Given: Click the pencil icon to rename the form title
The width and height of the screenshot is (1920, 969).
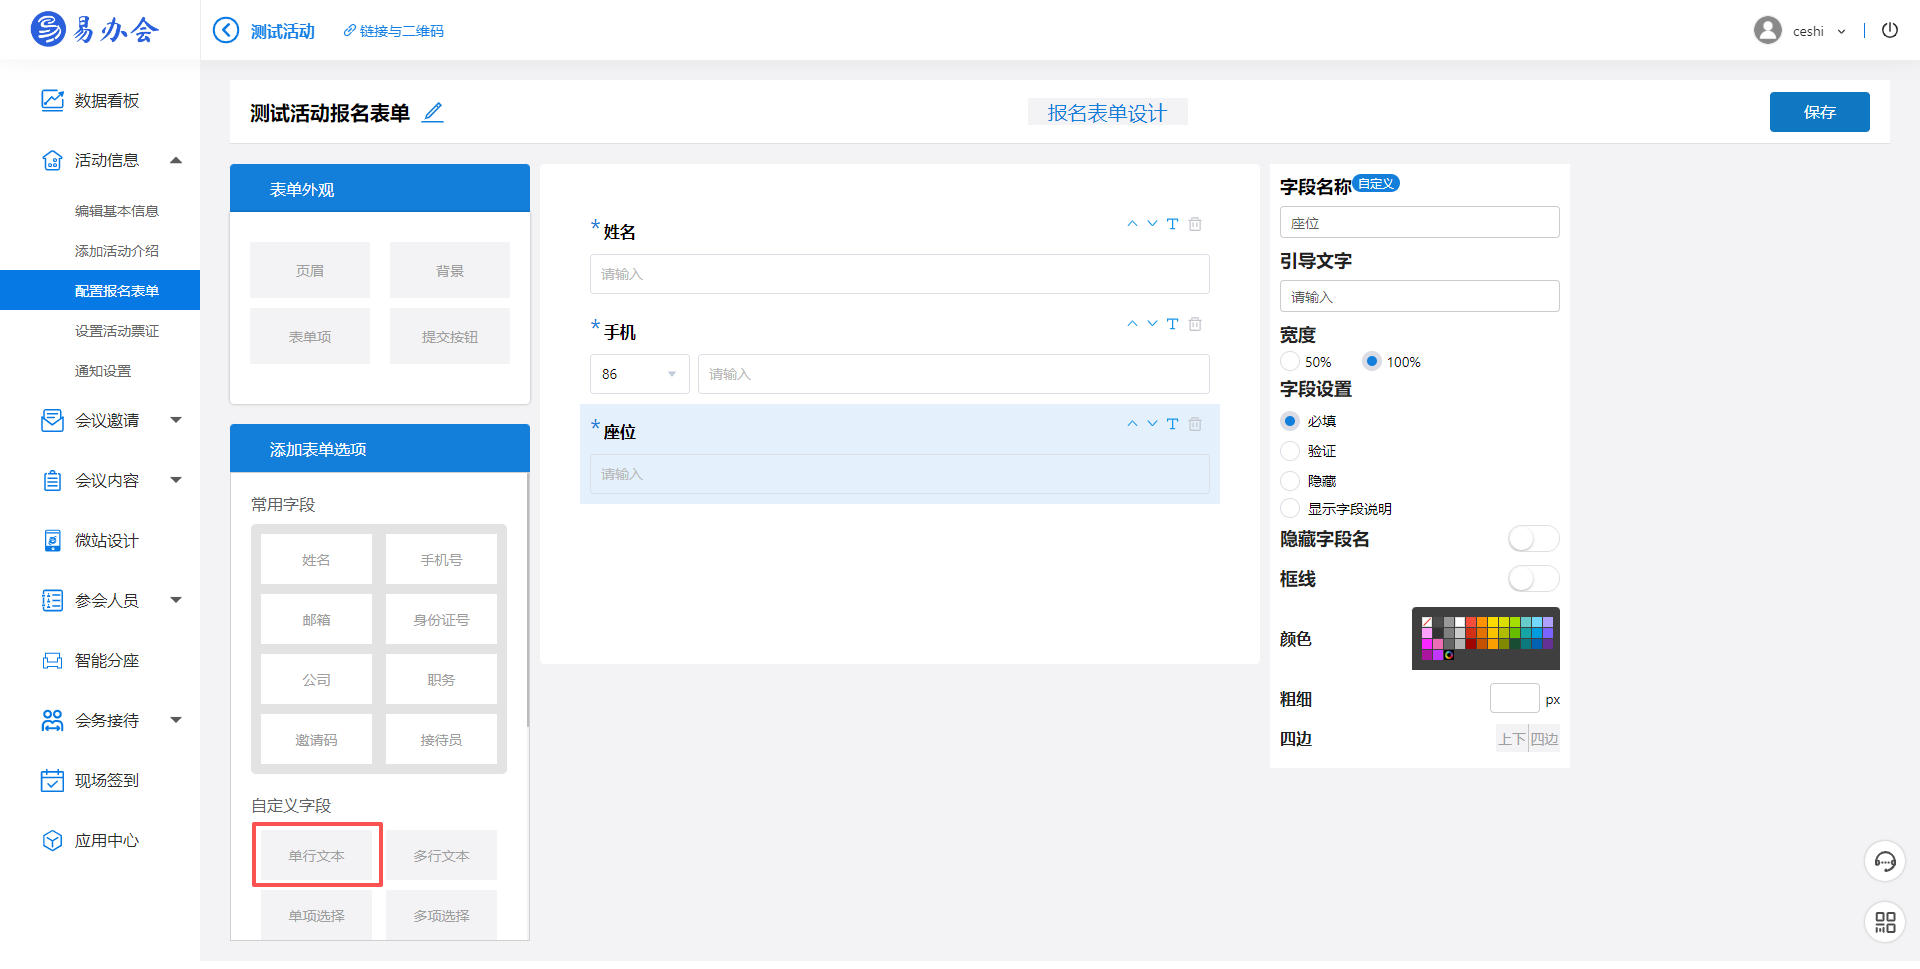Looking at the screenshot, I should coord(433,113).
